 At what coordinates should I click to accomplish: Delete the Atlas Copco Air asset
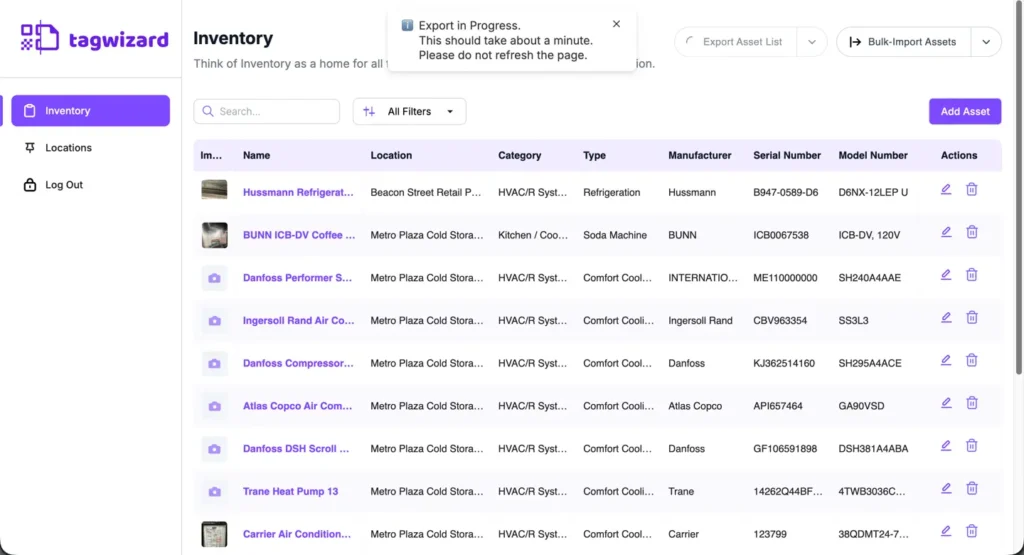tap(972, 403)
